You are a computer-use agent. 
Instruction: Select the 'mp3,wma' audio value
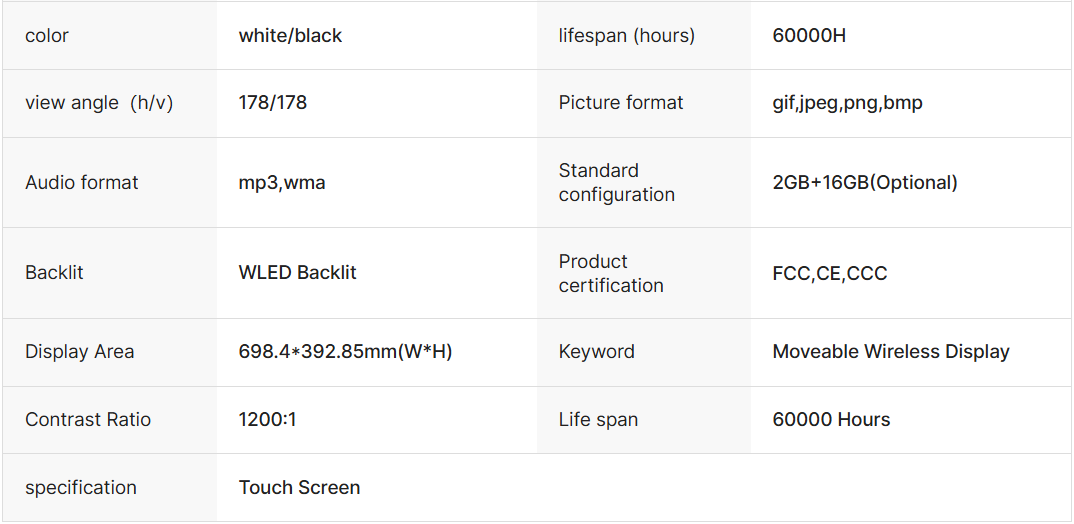[282, 183]
